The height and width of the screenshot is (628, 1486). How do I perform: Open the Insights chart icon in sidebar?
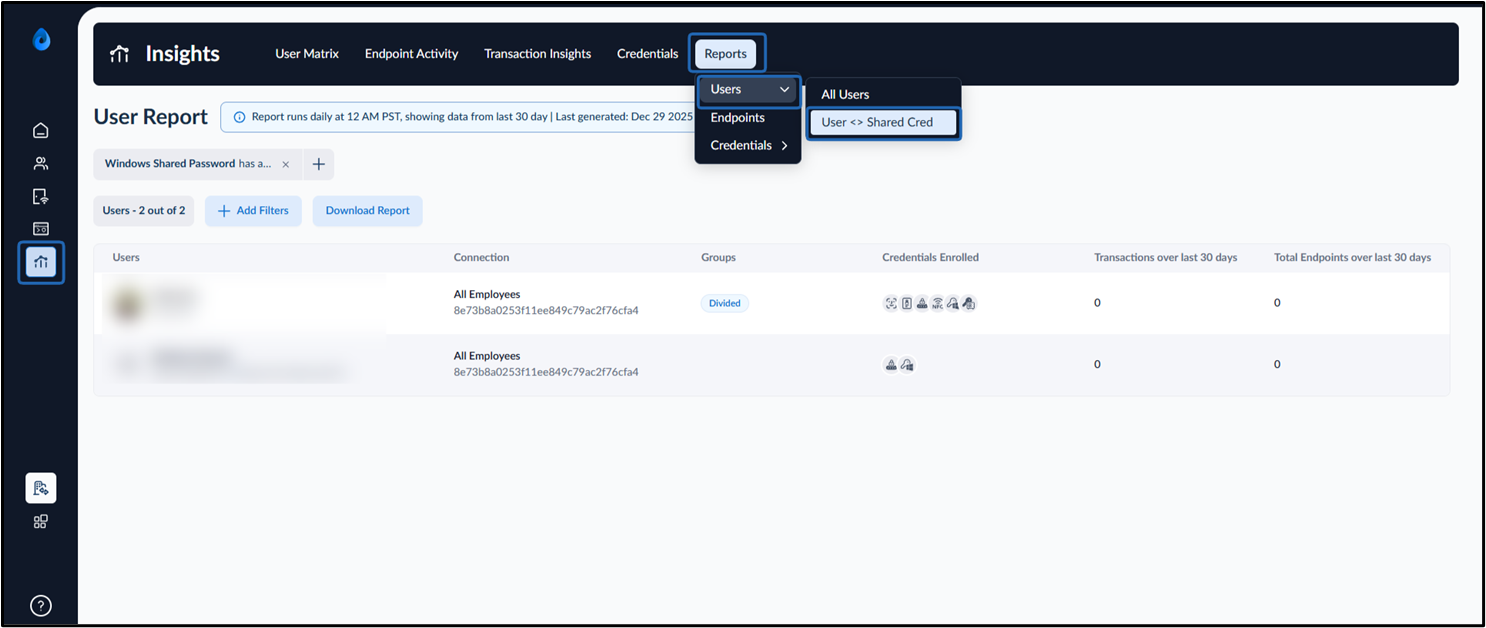41,262
